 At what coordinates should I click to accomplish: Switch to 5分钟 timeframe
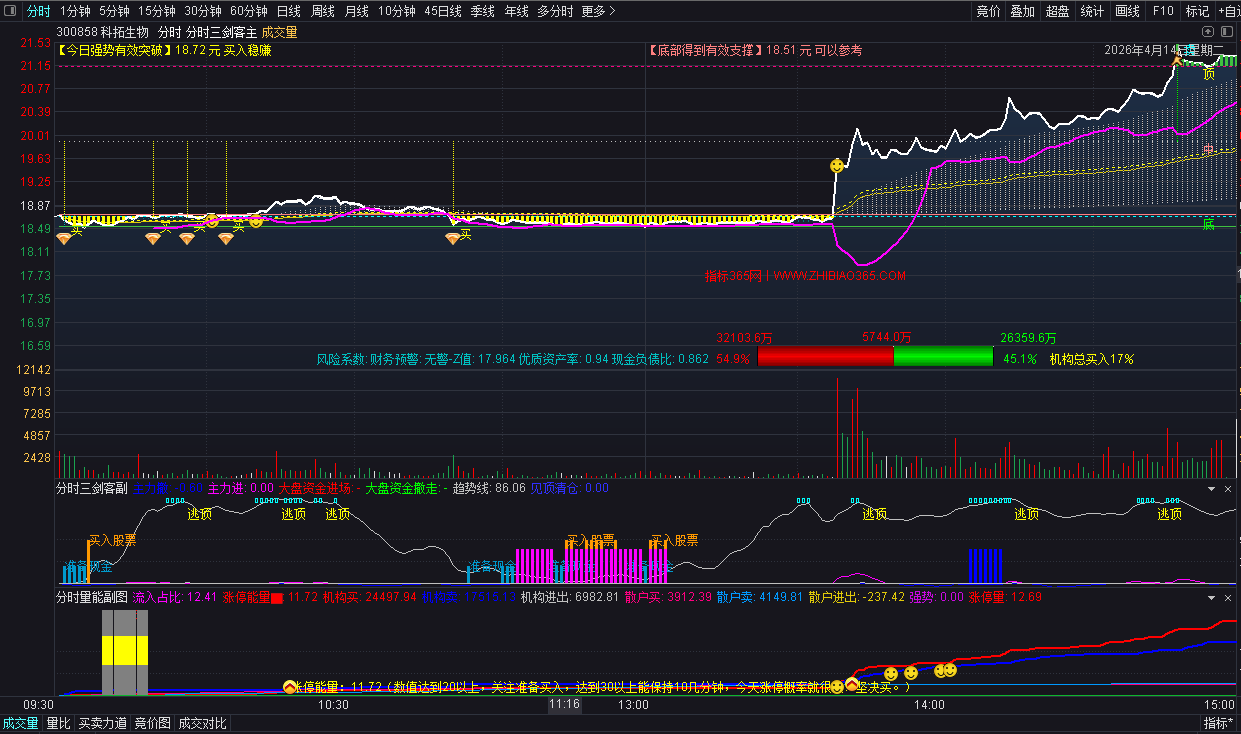point(114,11)
